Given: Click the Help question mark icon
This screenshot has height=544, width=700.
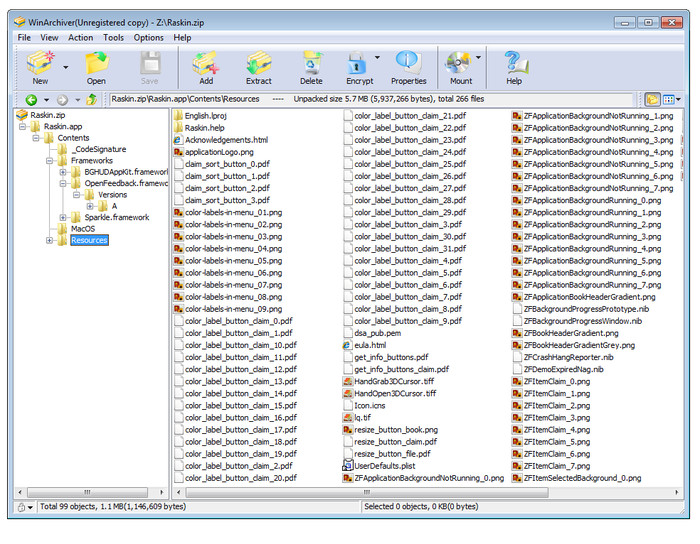Looking at the screenshot, I should 516,62.
